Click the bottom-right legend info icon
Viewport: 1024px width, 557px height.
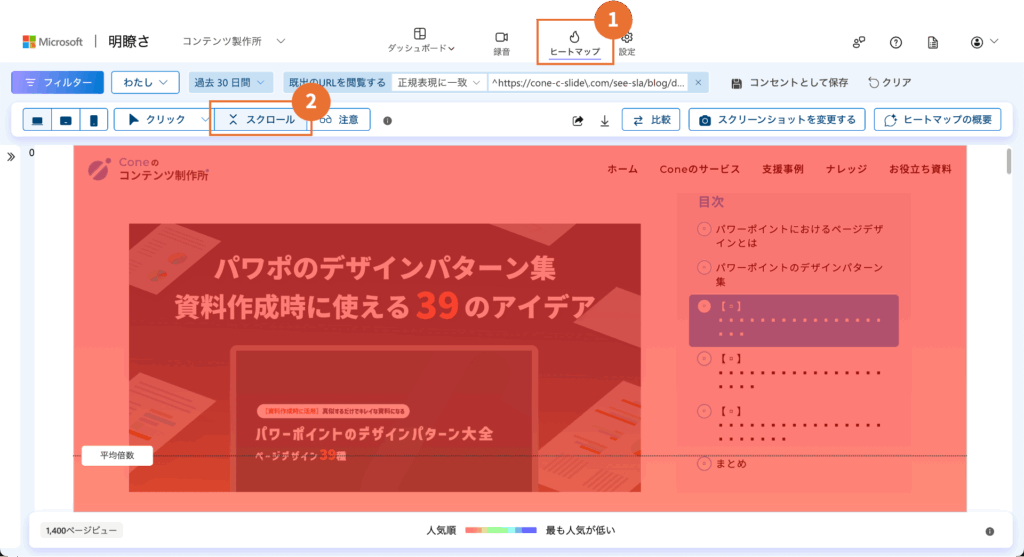990,532
